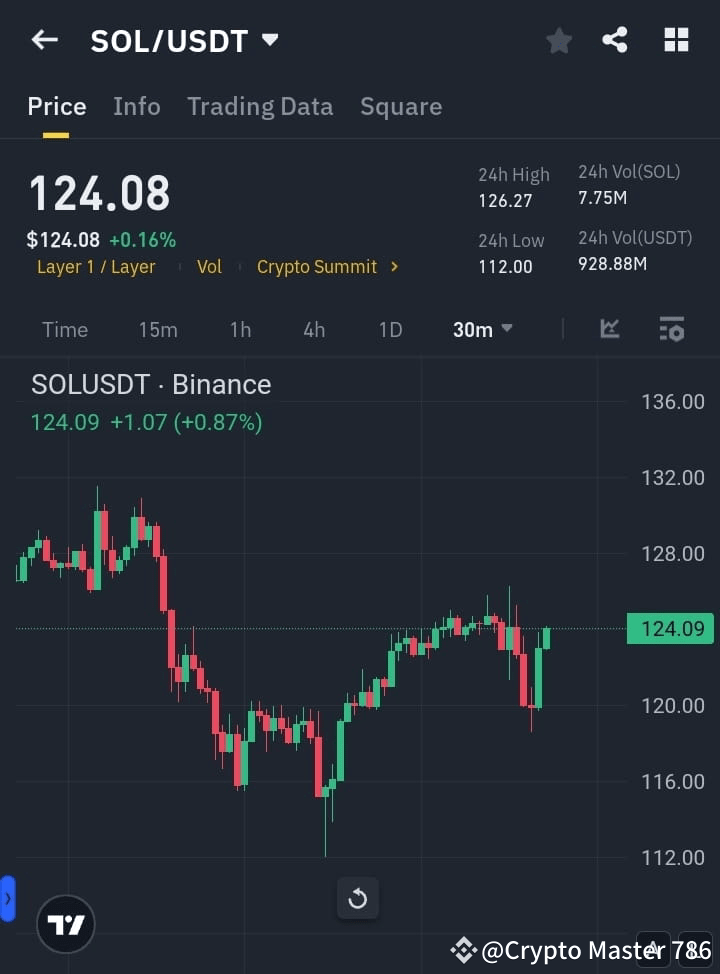Viewport: 720px width, 974px height.
Task: Click the grid layout icon top right
Action: point(676,40)
